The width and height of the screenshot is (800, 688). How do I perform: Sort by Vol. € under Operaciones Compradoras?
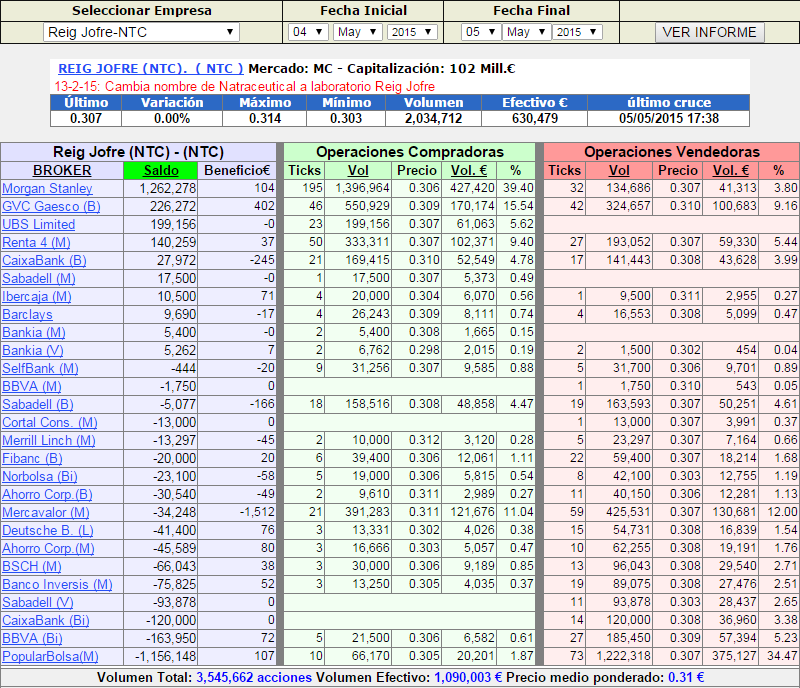tap(469, 170)
